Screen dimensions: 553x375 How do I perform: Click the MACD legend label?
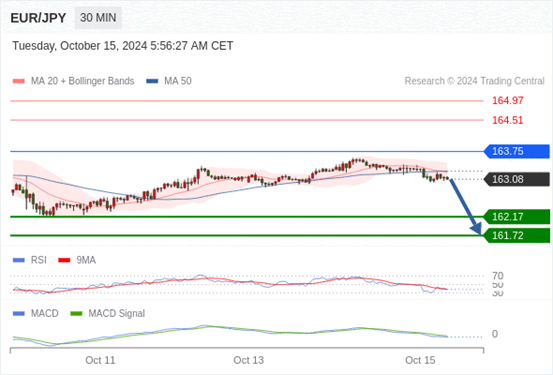click(45, 313)
